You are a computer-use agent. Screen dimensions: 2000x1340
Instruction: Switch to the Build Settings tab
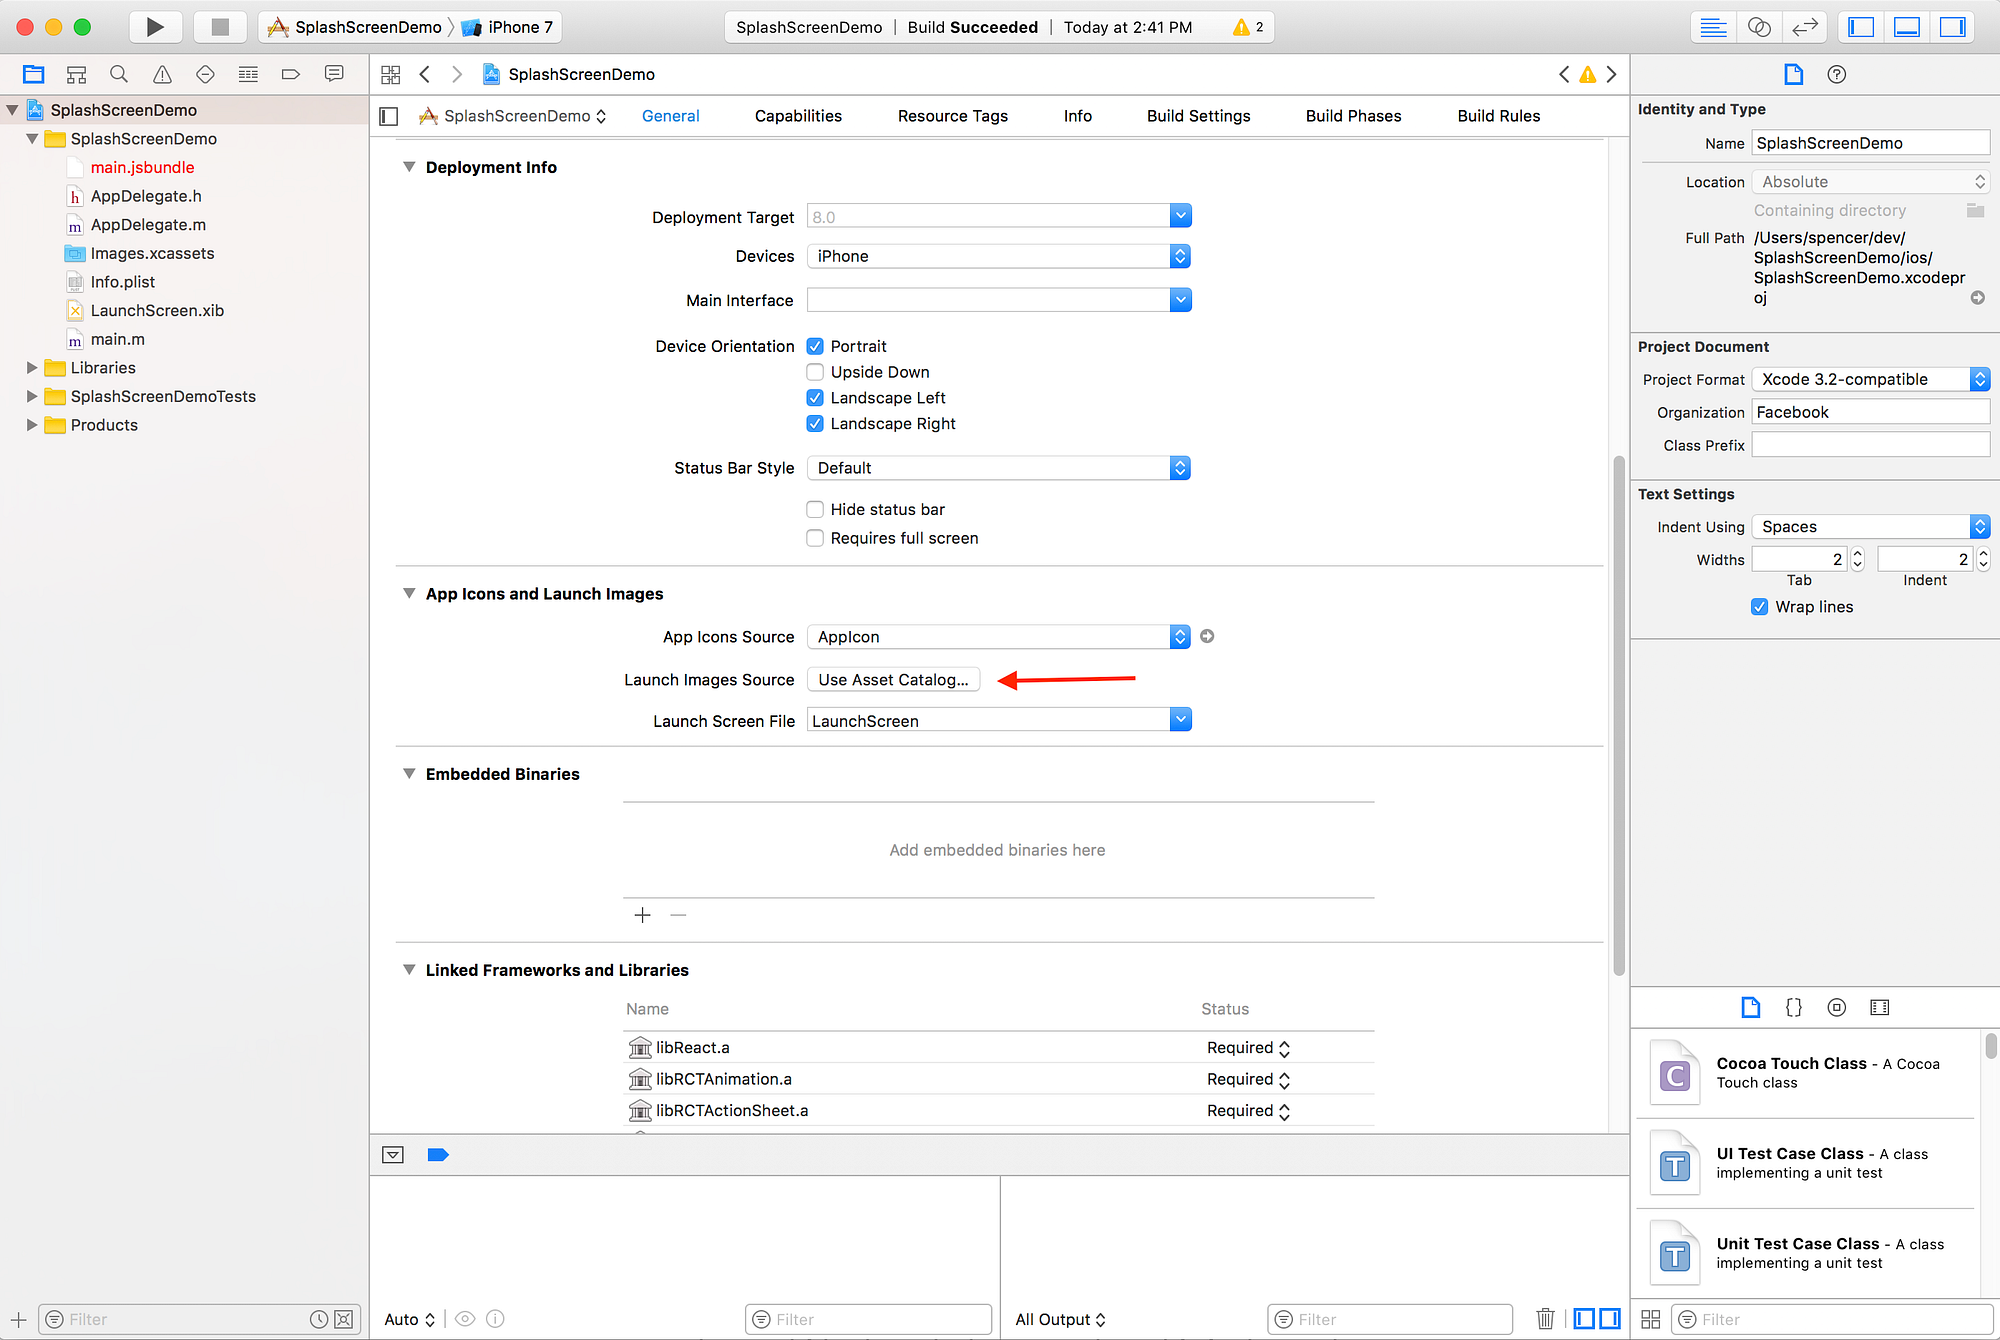click(1198, 116)
